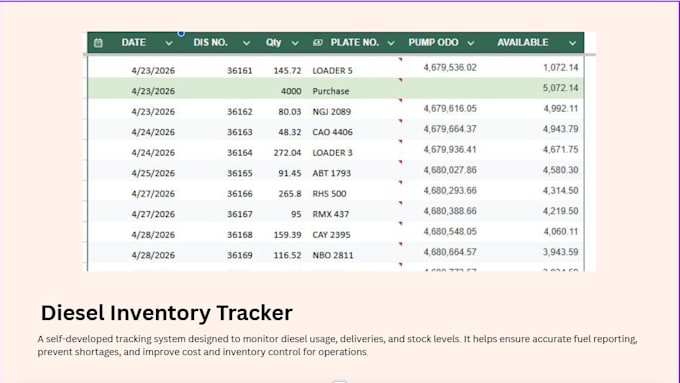
Task: Select available balance 4,943.79
Action: [561, 129]
